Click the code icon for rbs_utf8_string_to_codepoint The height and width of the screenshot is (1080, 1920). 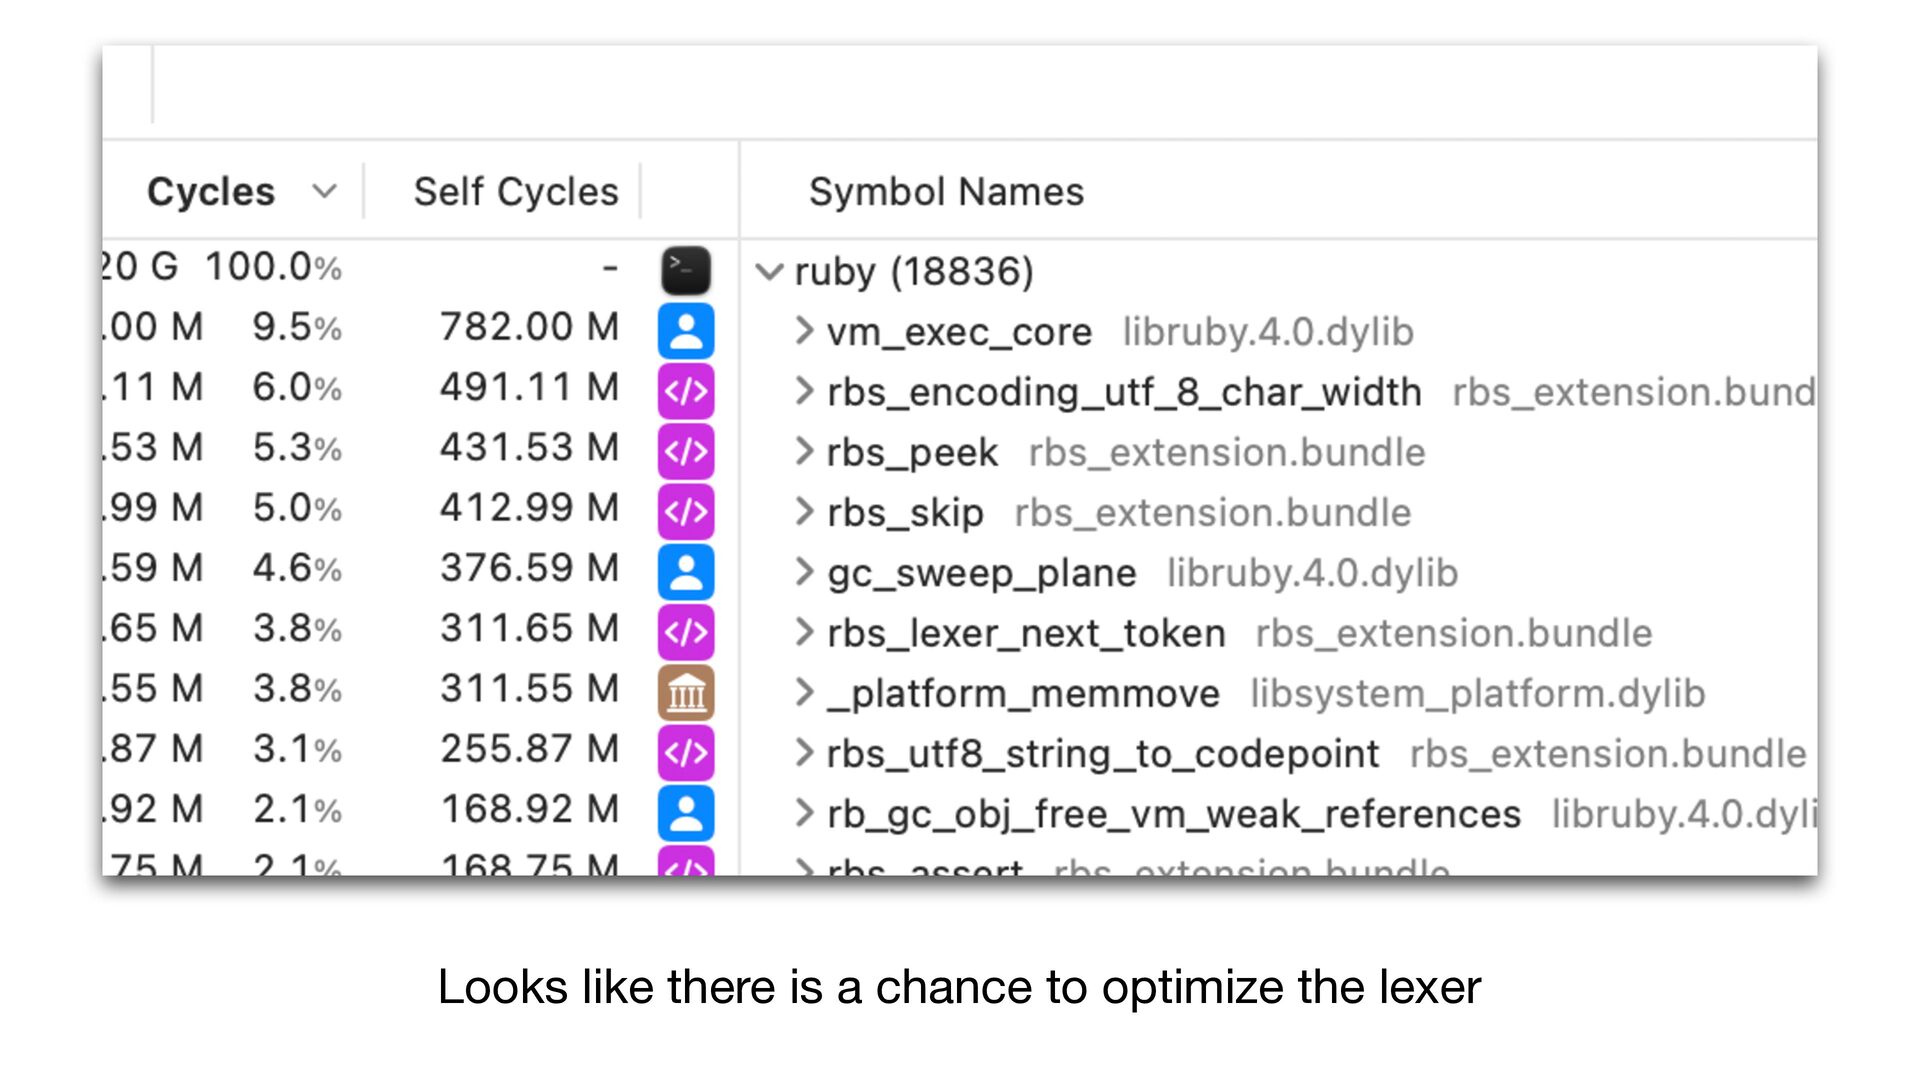coord(686,753)
